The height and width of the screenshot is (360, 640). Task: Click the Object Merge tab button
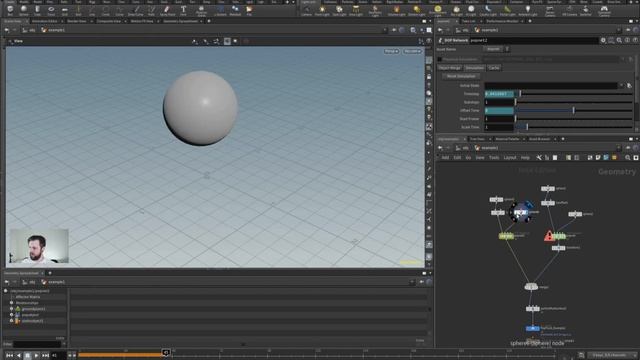[450, 68]
